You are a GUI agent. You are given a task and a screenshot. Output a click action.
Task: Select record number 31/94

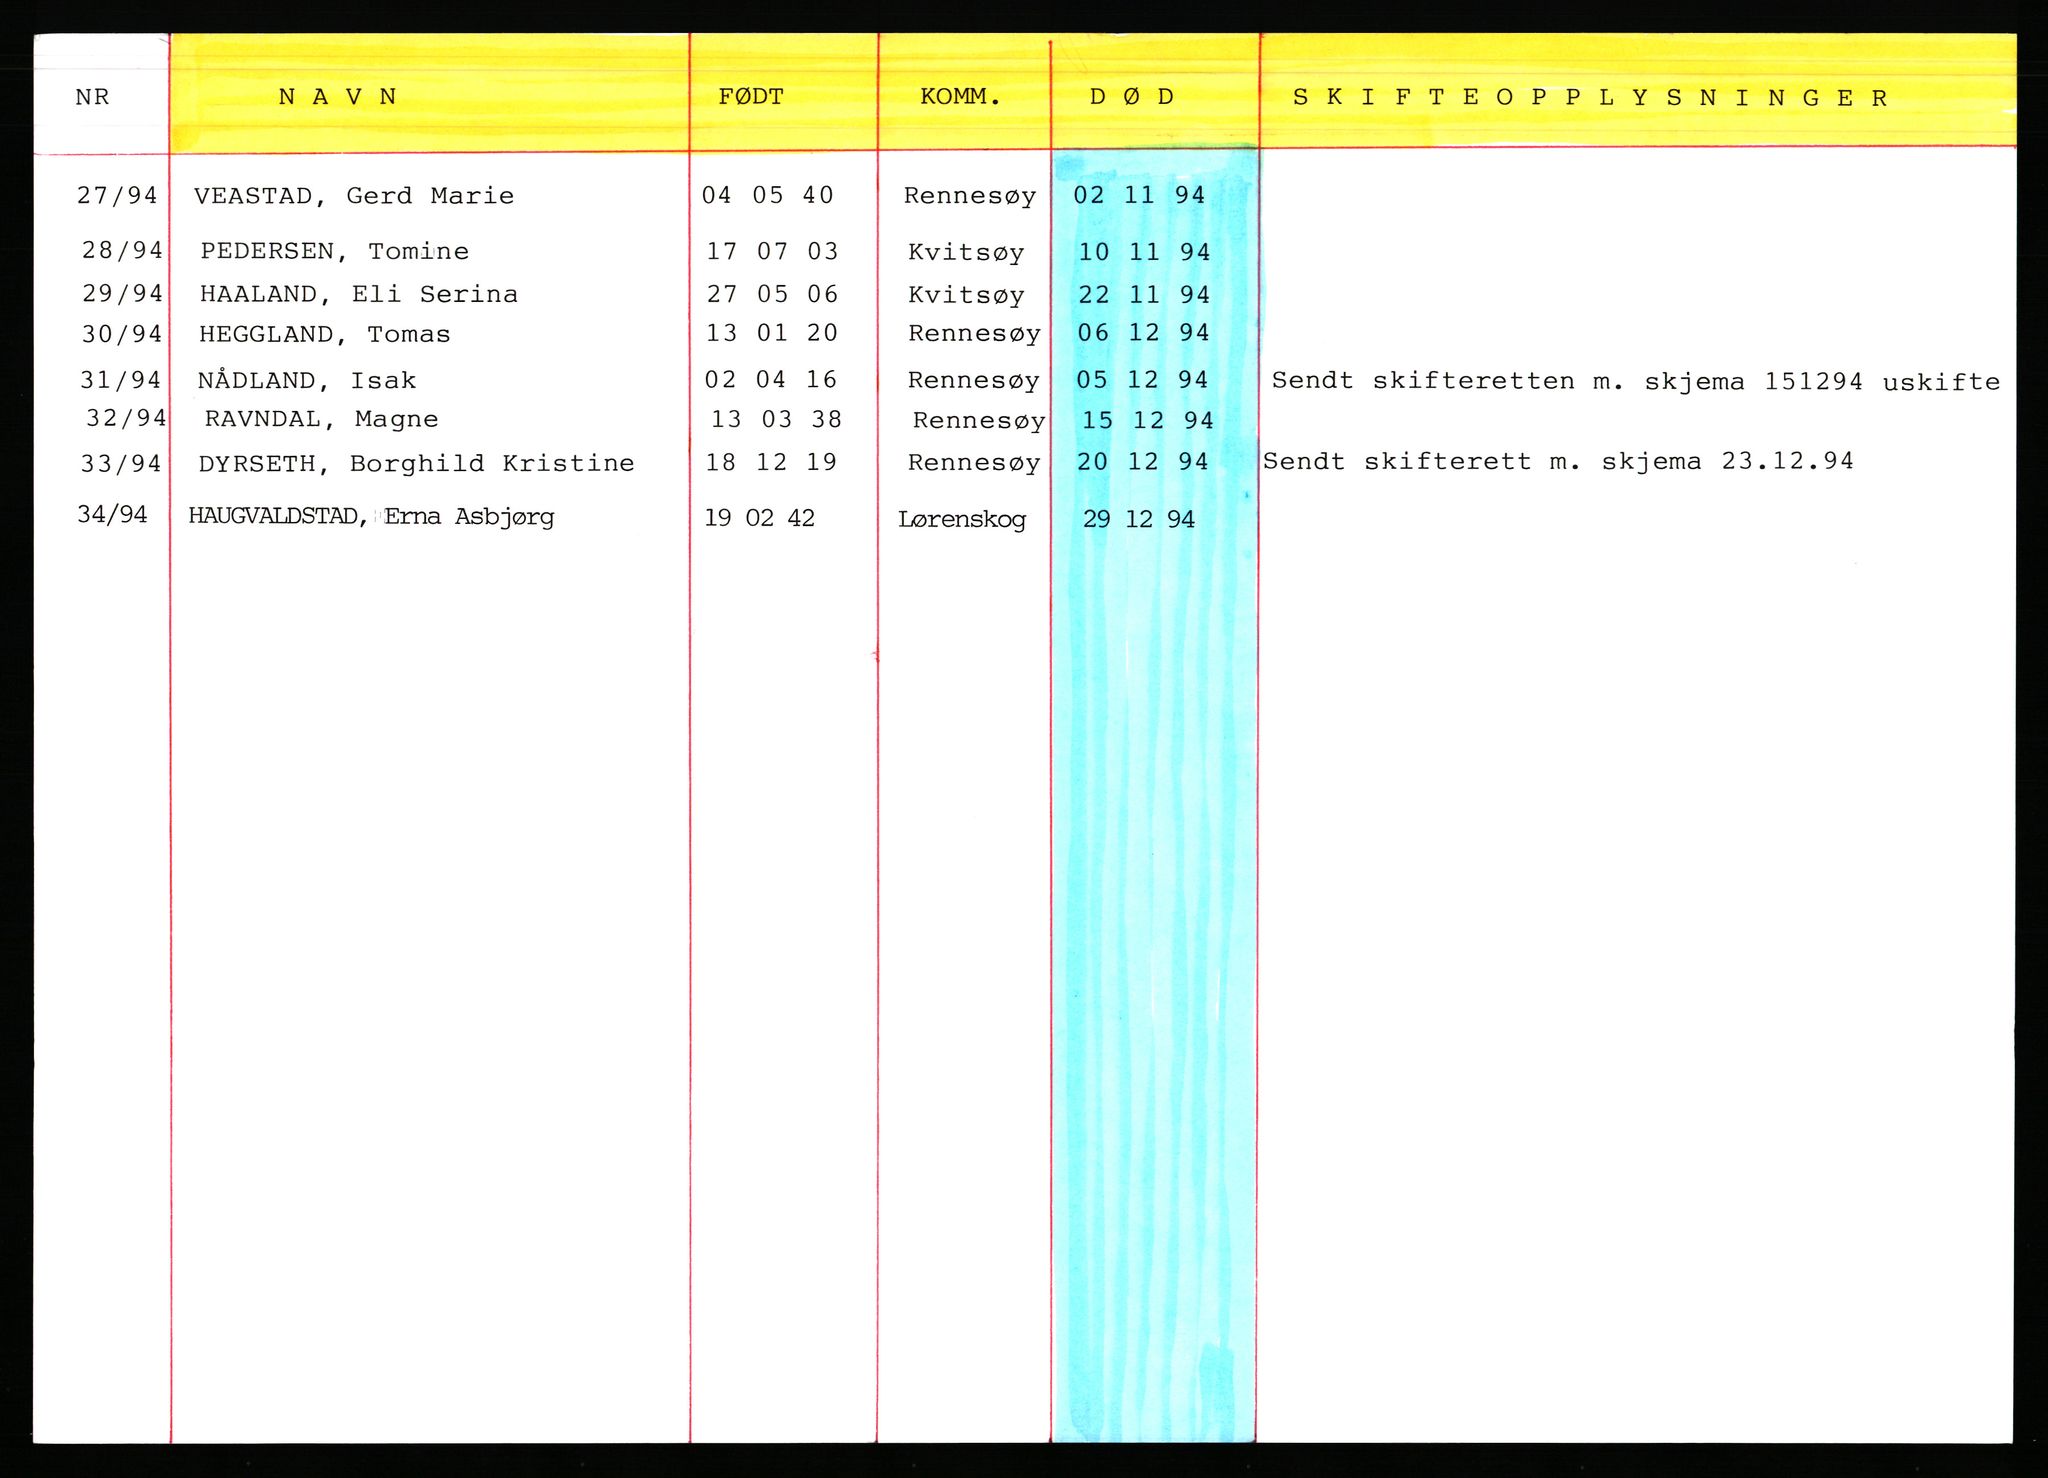121,380
